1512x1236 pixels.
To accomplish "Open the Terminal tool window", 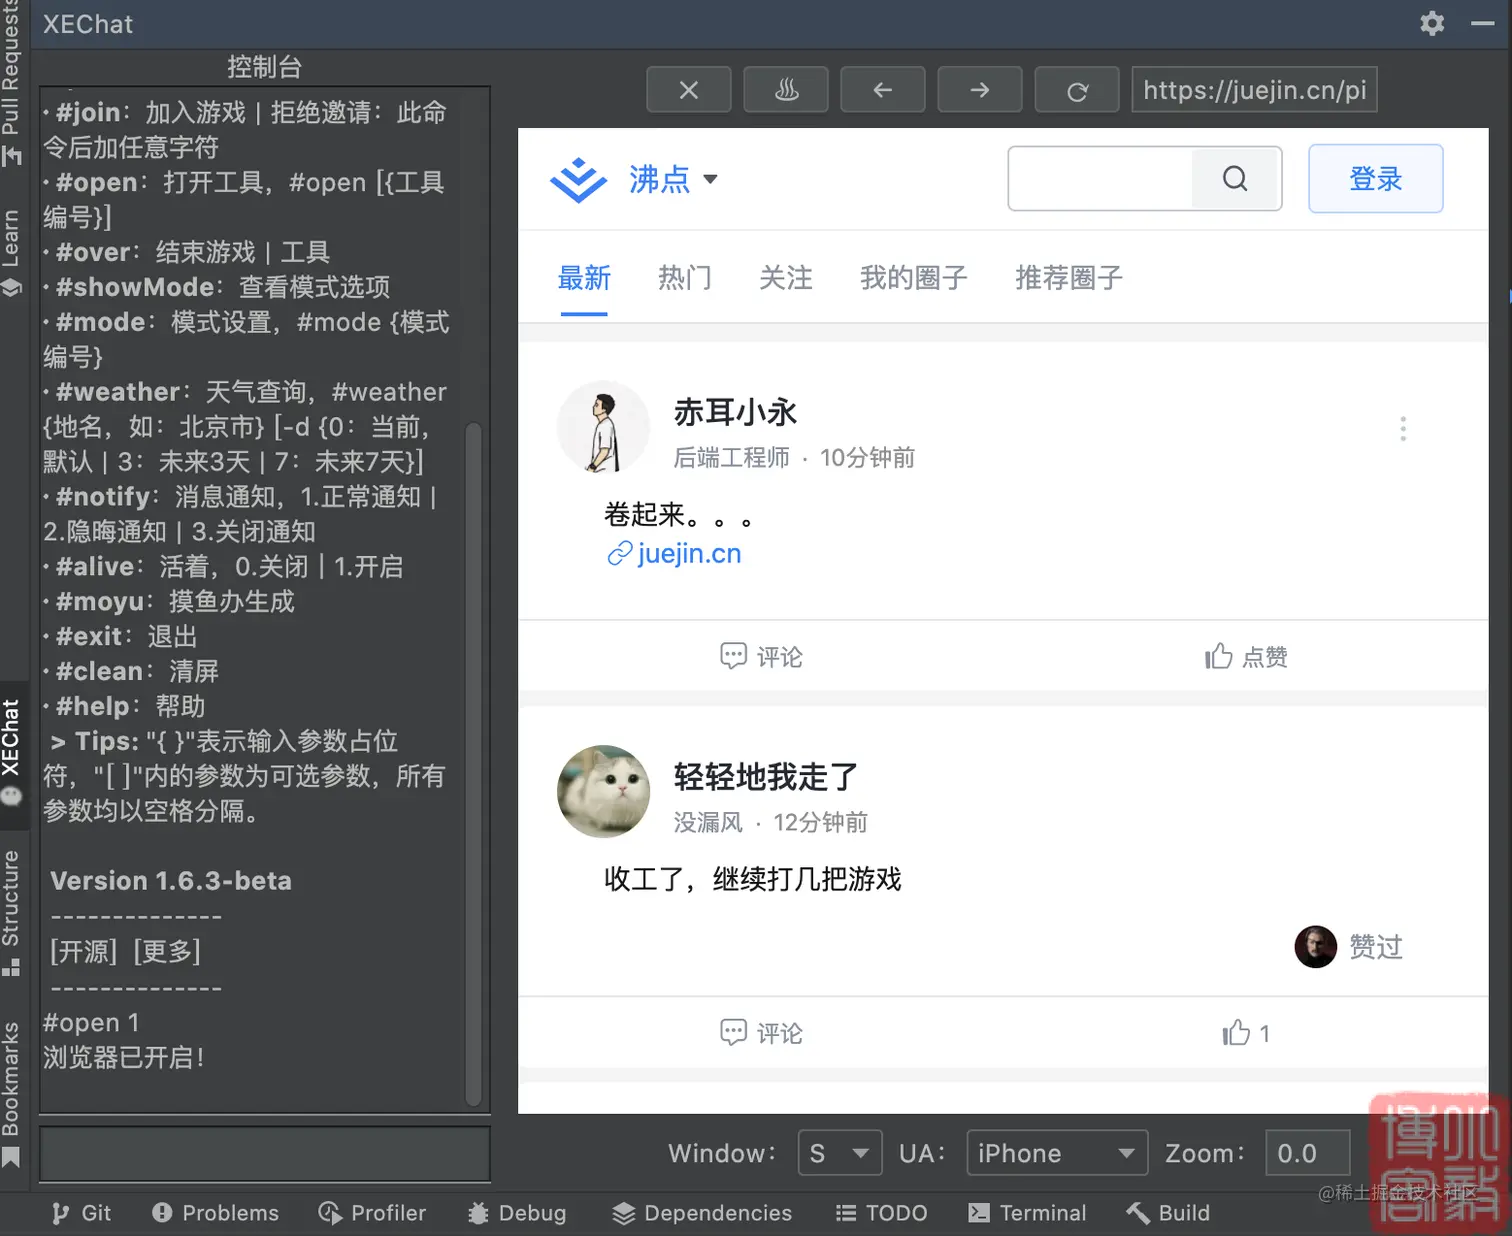I will (x=1027, y=1213).
